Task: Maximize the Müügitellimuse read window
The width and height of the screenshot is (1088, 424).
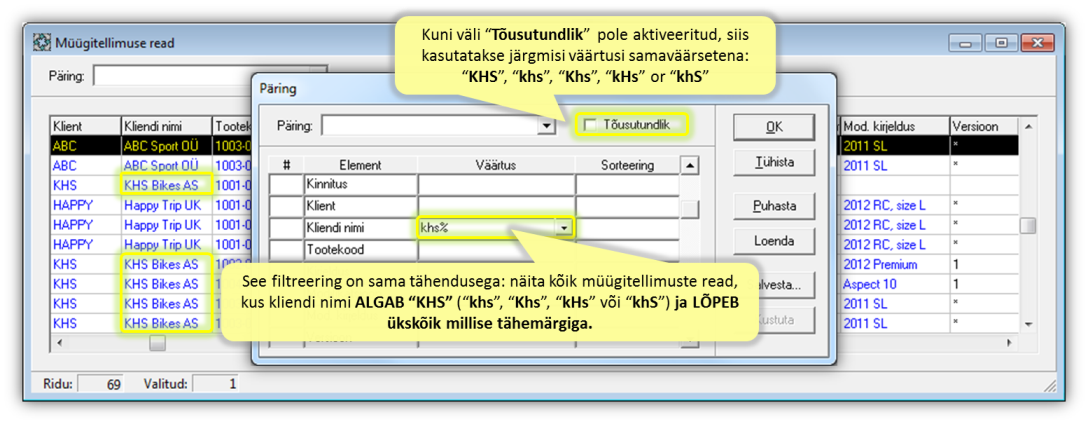Action: pos(1001,43)
